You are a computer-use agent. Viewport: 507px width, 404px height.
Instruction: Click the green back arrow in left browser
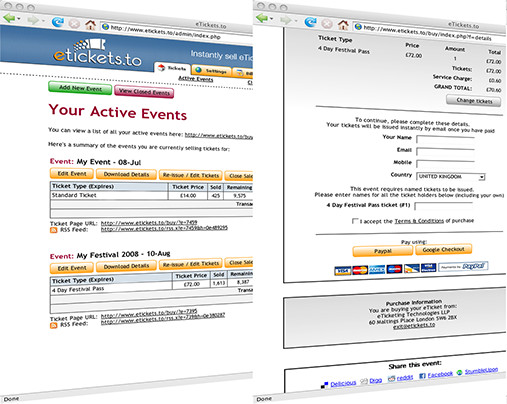click(9, 18)
